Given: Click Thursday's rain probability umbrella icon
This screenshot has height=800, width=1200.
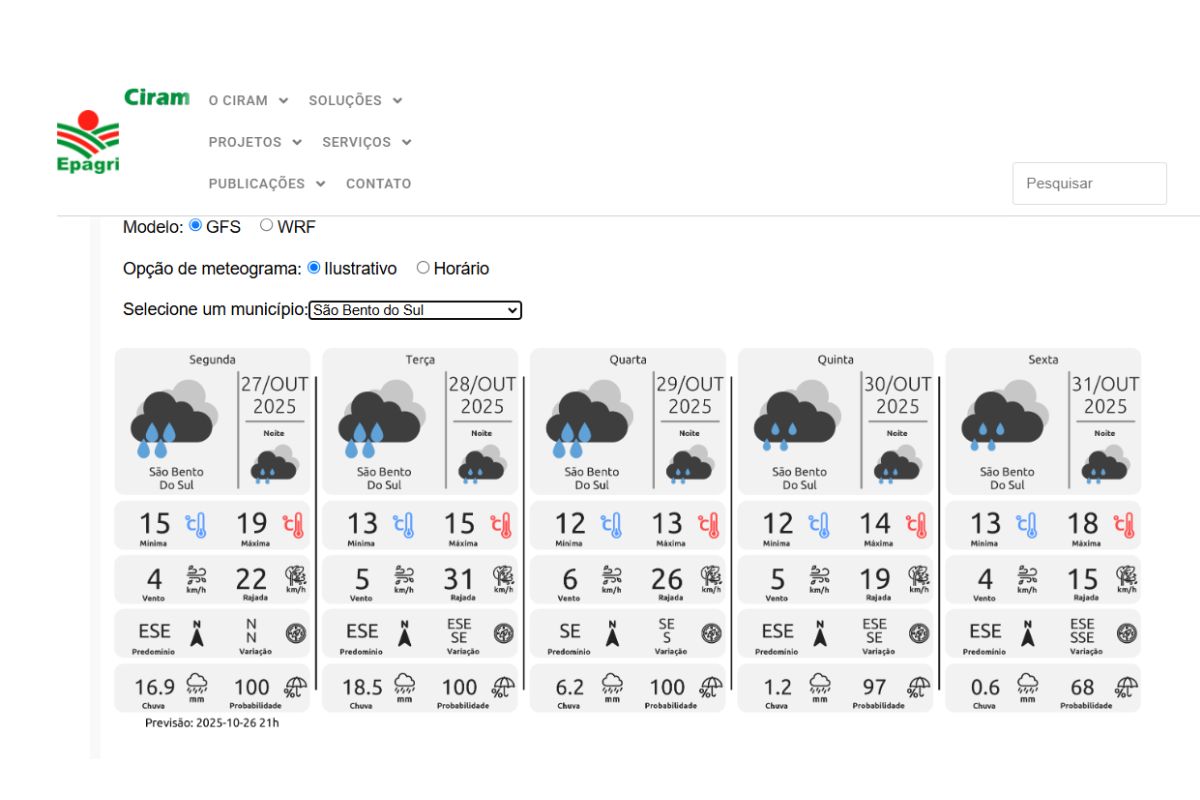Looking at the screenshot, I should point(918,686).
